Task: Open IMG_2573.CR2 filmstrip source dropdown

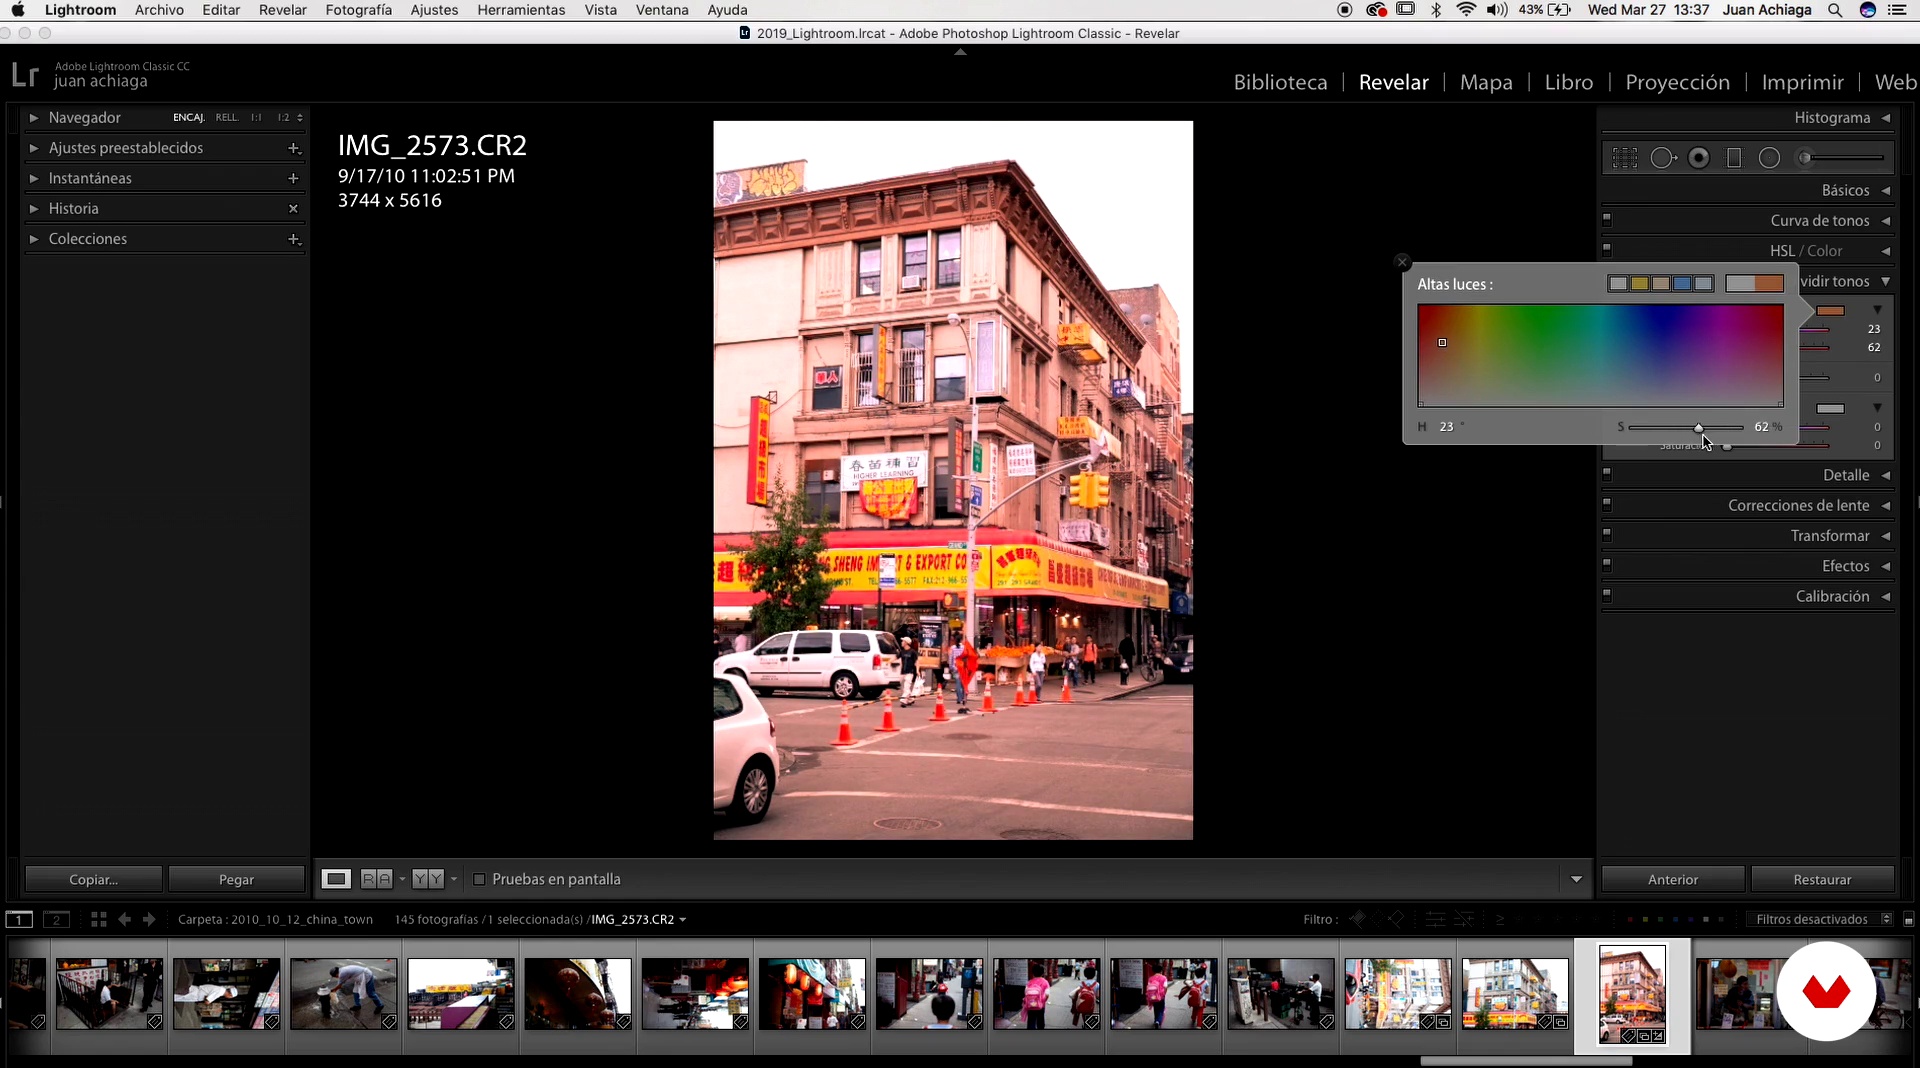Action: [x=639, y=919]
